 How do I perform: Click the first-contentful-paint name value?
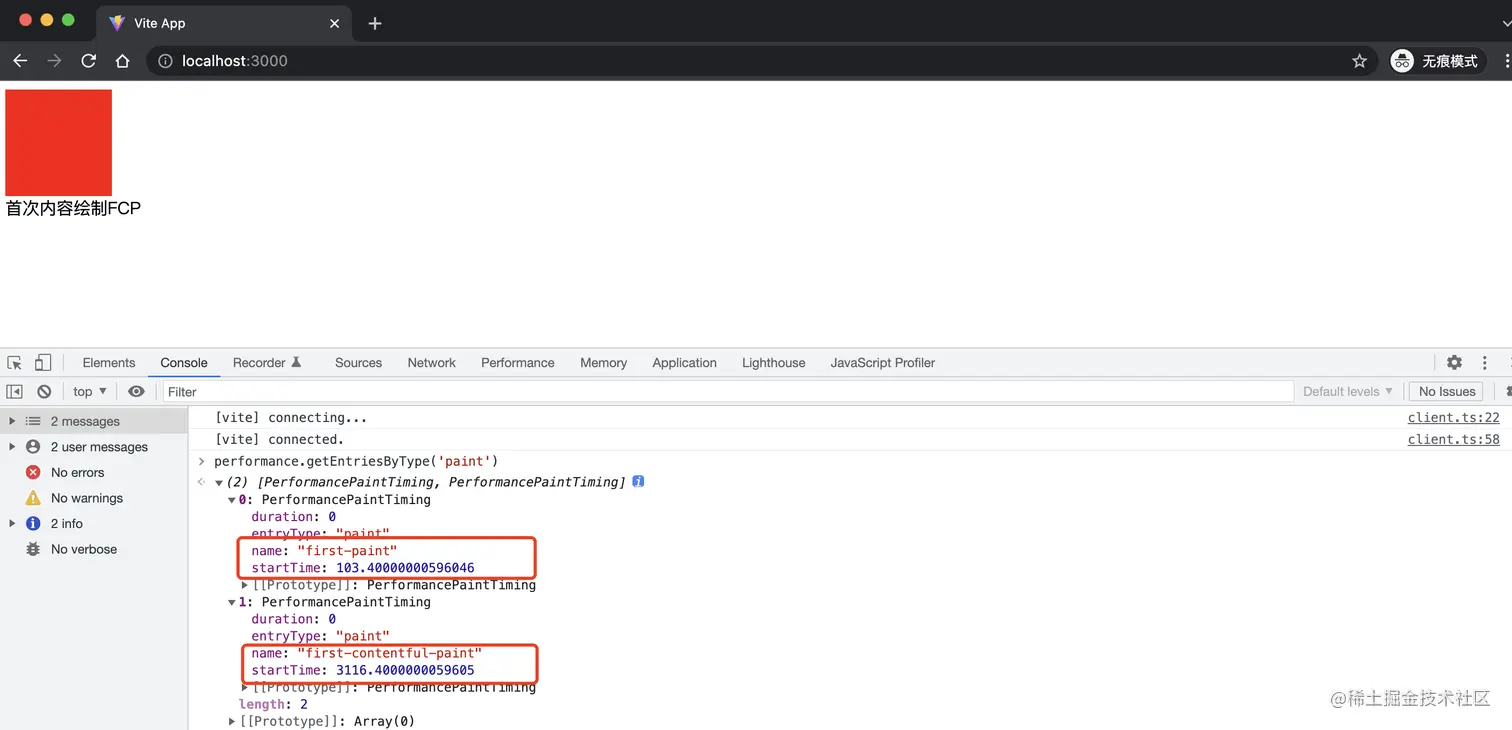pyautogui.click(x=389, y=653)
